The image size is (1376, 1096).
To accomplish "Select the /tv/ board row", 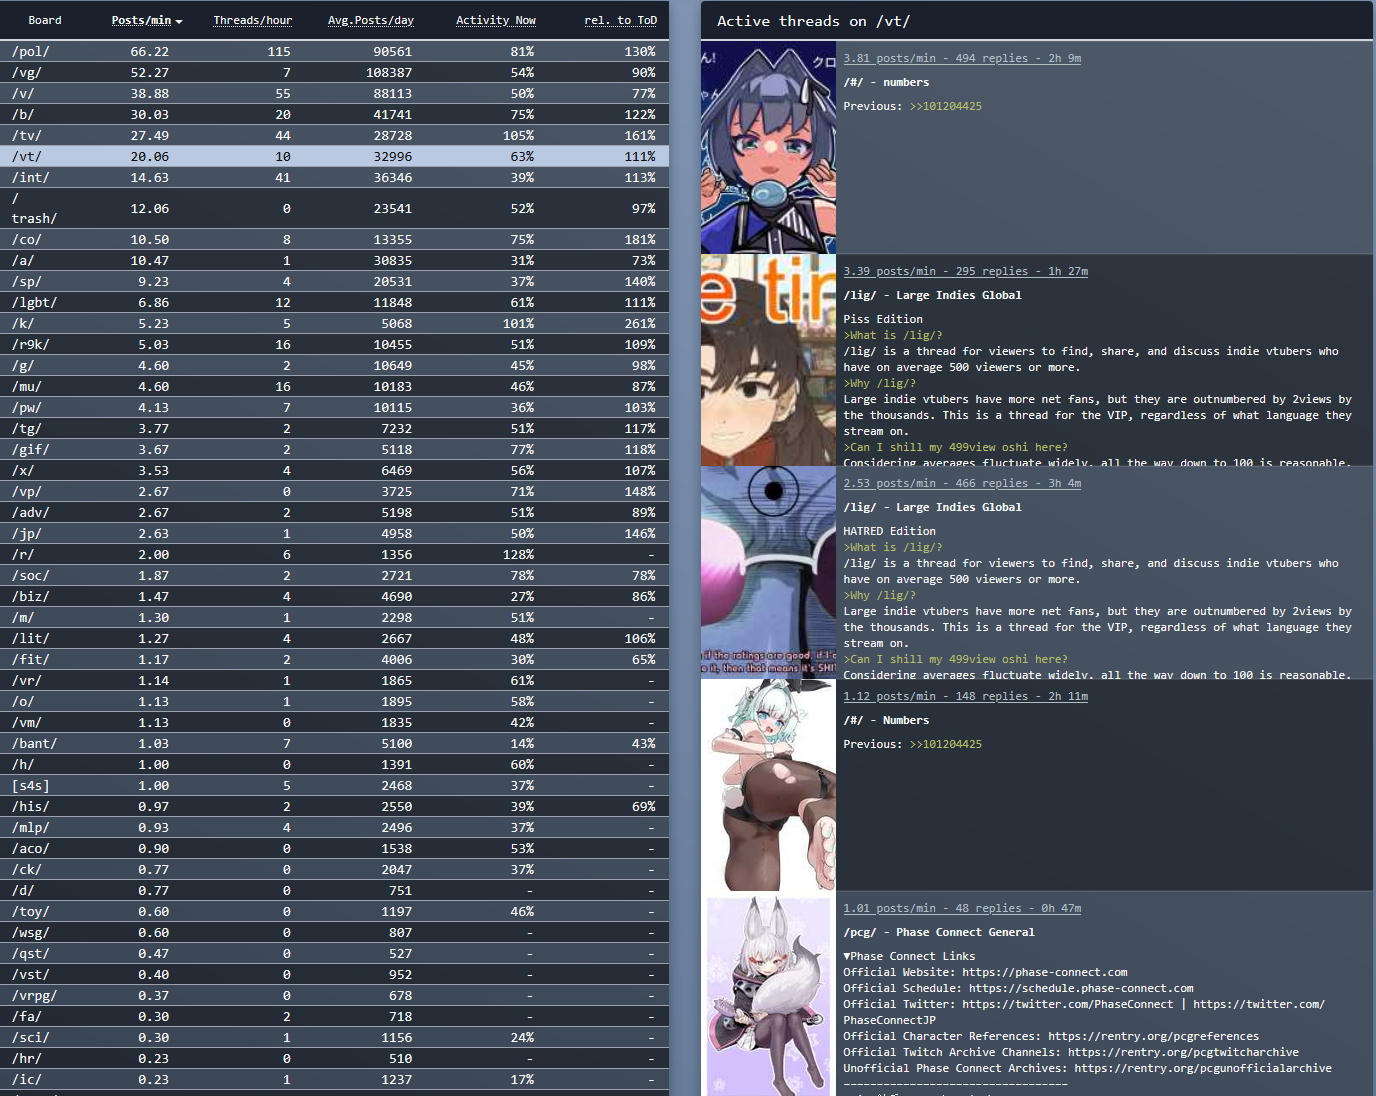I will click(334, 135).
